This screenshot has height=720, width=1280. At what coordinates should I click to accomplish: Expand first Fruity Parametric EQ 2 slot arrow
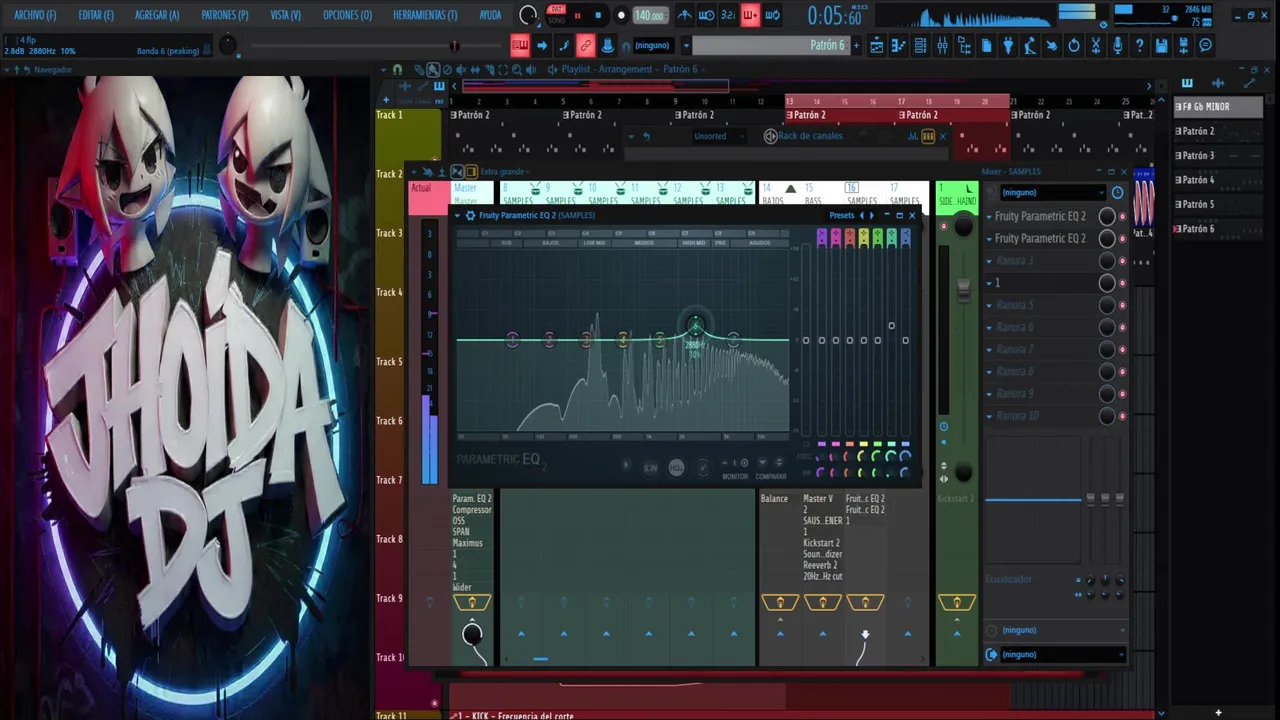(989, 217)
